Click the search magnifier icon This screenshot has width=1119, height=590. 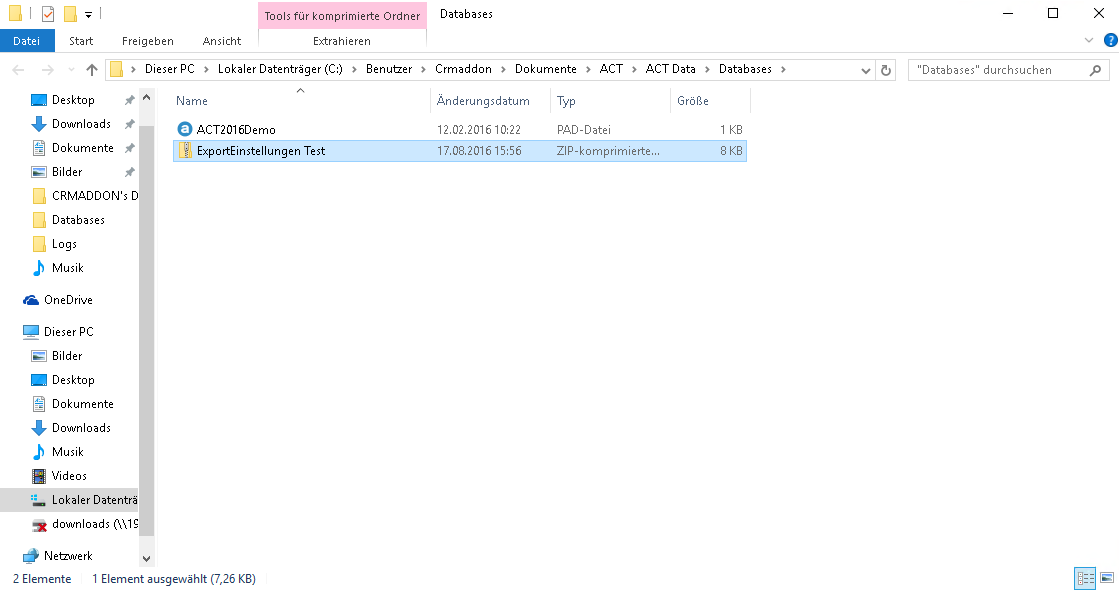[1095, 70]
